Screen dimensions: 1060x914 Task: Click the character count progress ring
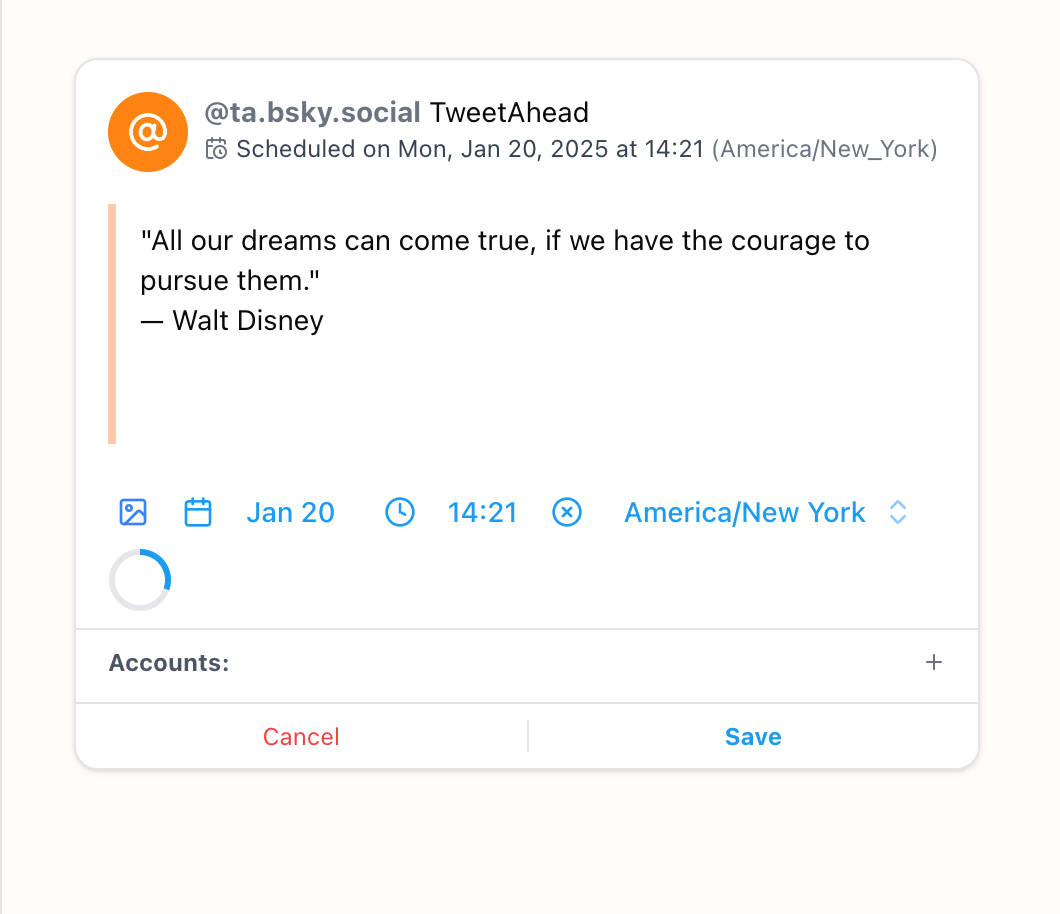coord(140,579)
